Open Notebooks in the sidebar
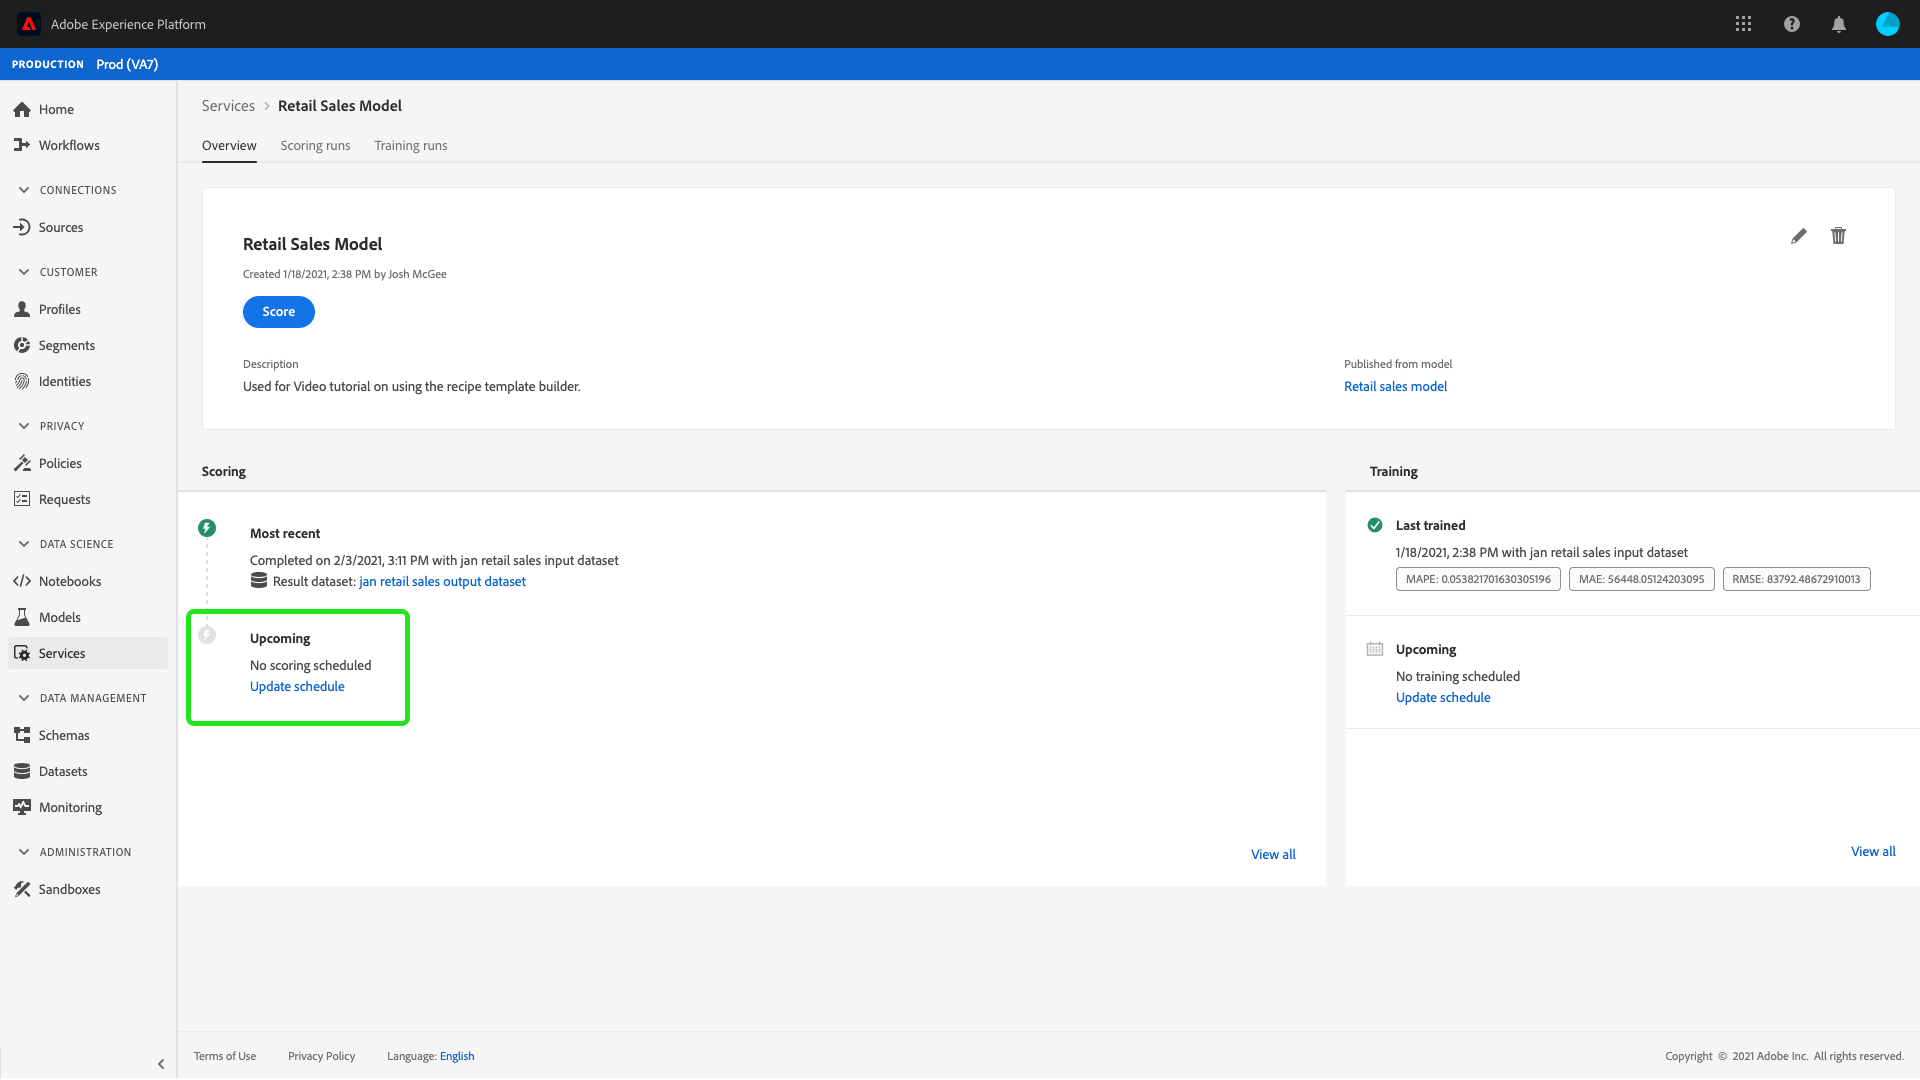Viewport: 1920px width, 1080px height. tap(69, 581)
